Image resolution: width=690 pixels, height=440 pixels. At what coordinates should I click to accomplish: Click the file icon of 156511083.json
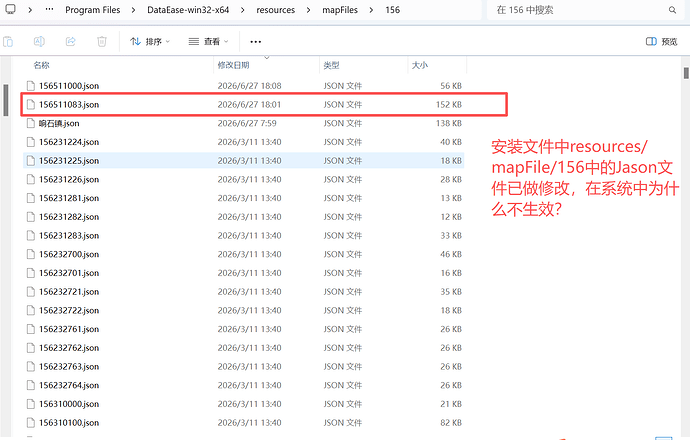pos(30,104)
